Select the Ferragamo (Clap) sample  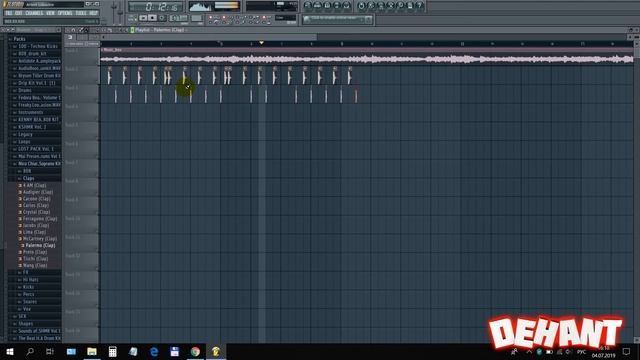40,218
